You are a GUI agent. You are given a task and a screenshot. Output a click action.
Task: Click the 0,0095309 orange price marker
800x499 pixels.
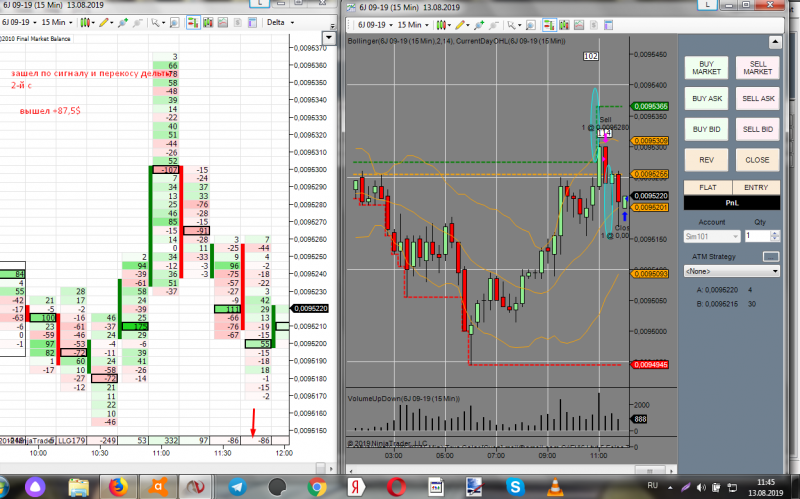click(x=650, y=141)
